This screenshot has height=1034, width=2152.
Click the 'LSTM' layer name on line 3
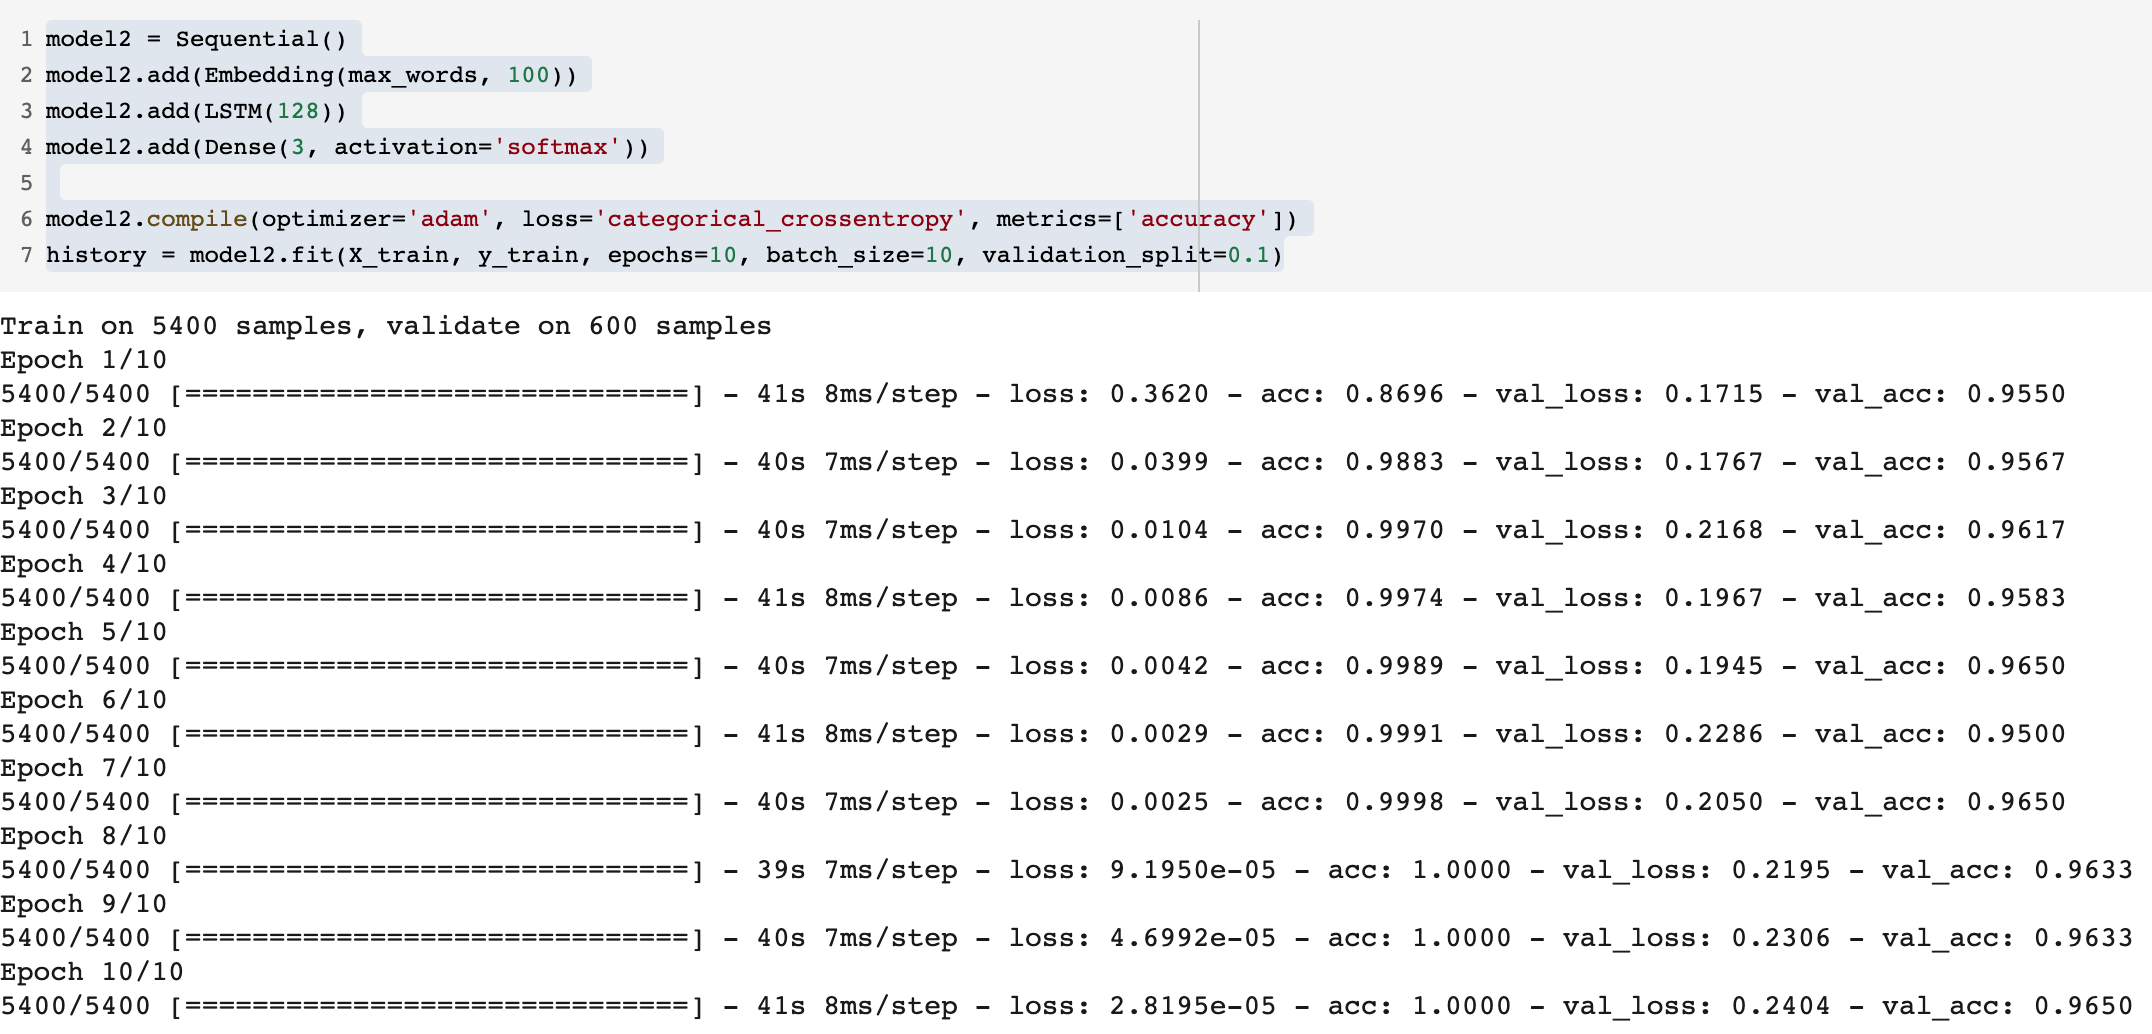click(x=233, y=111)
